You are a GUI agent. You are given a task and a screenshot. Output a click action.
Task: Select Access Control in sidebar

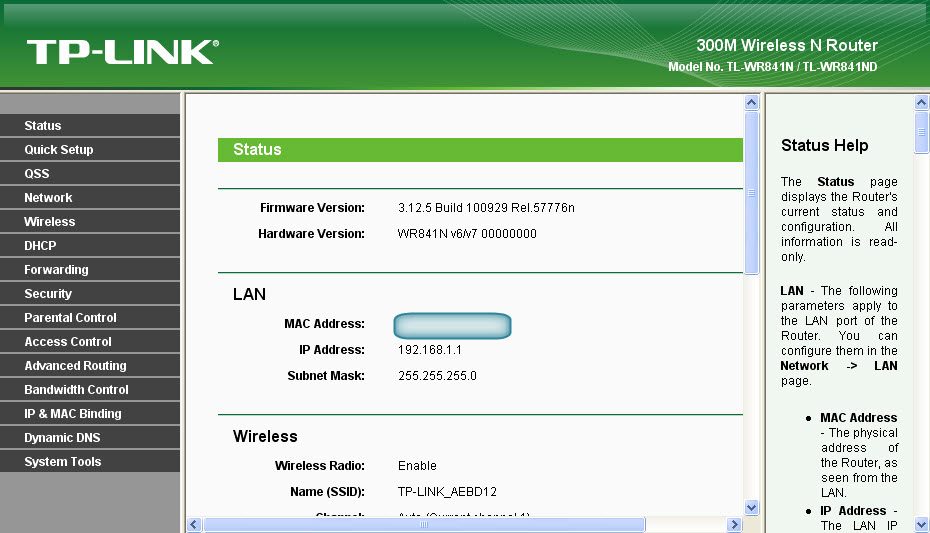pyautogui.click(x=68, y=342)
